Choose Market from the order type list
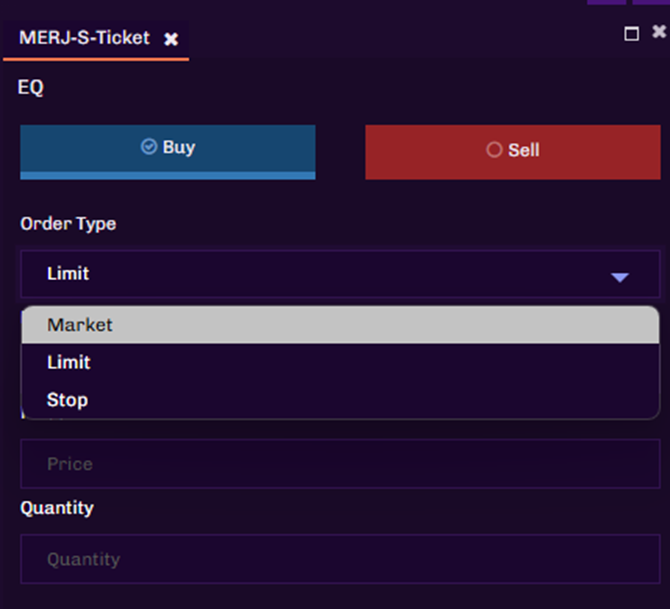Image resolution: width=670 pixels, height=609 pixels. pos(80,325)
